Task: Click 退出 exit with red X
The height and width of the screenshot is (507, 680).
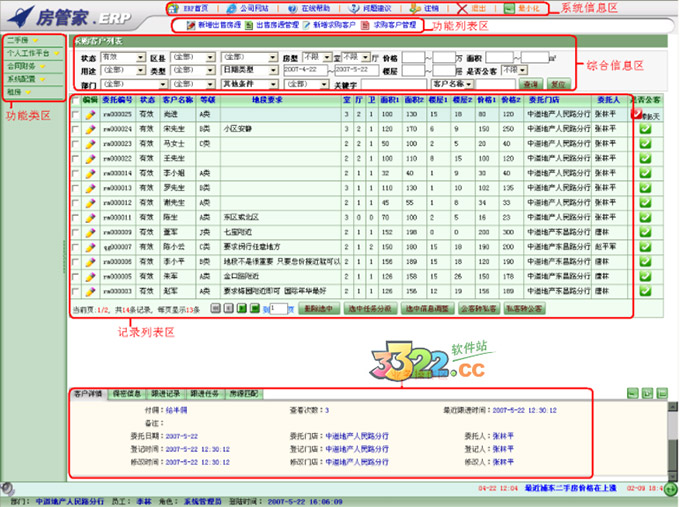Action: coord(472,8)
